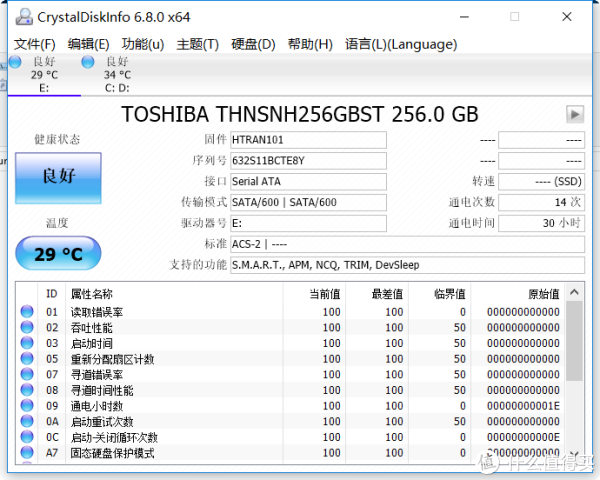Minimize the CrystalDiskInfo window
Viewport: 600px width, 480px height.
pos(464,17)
